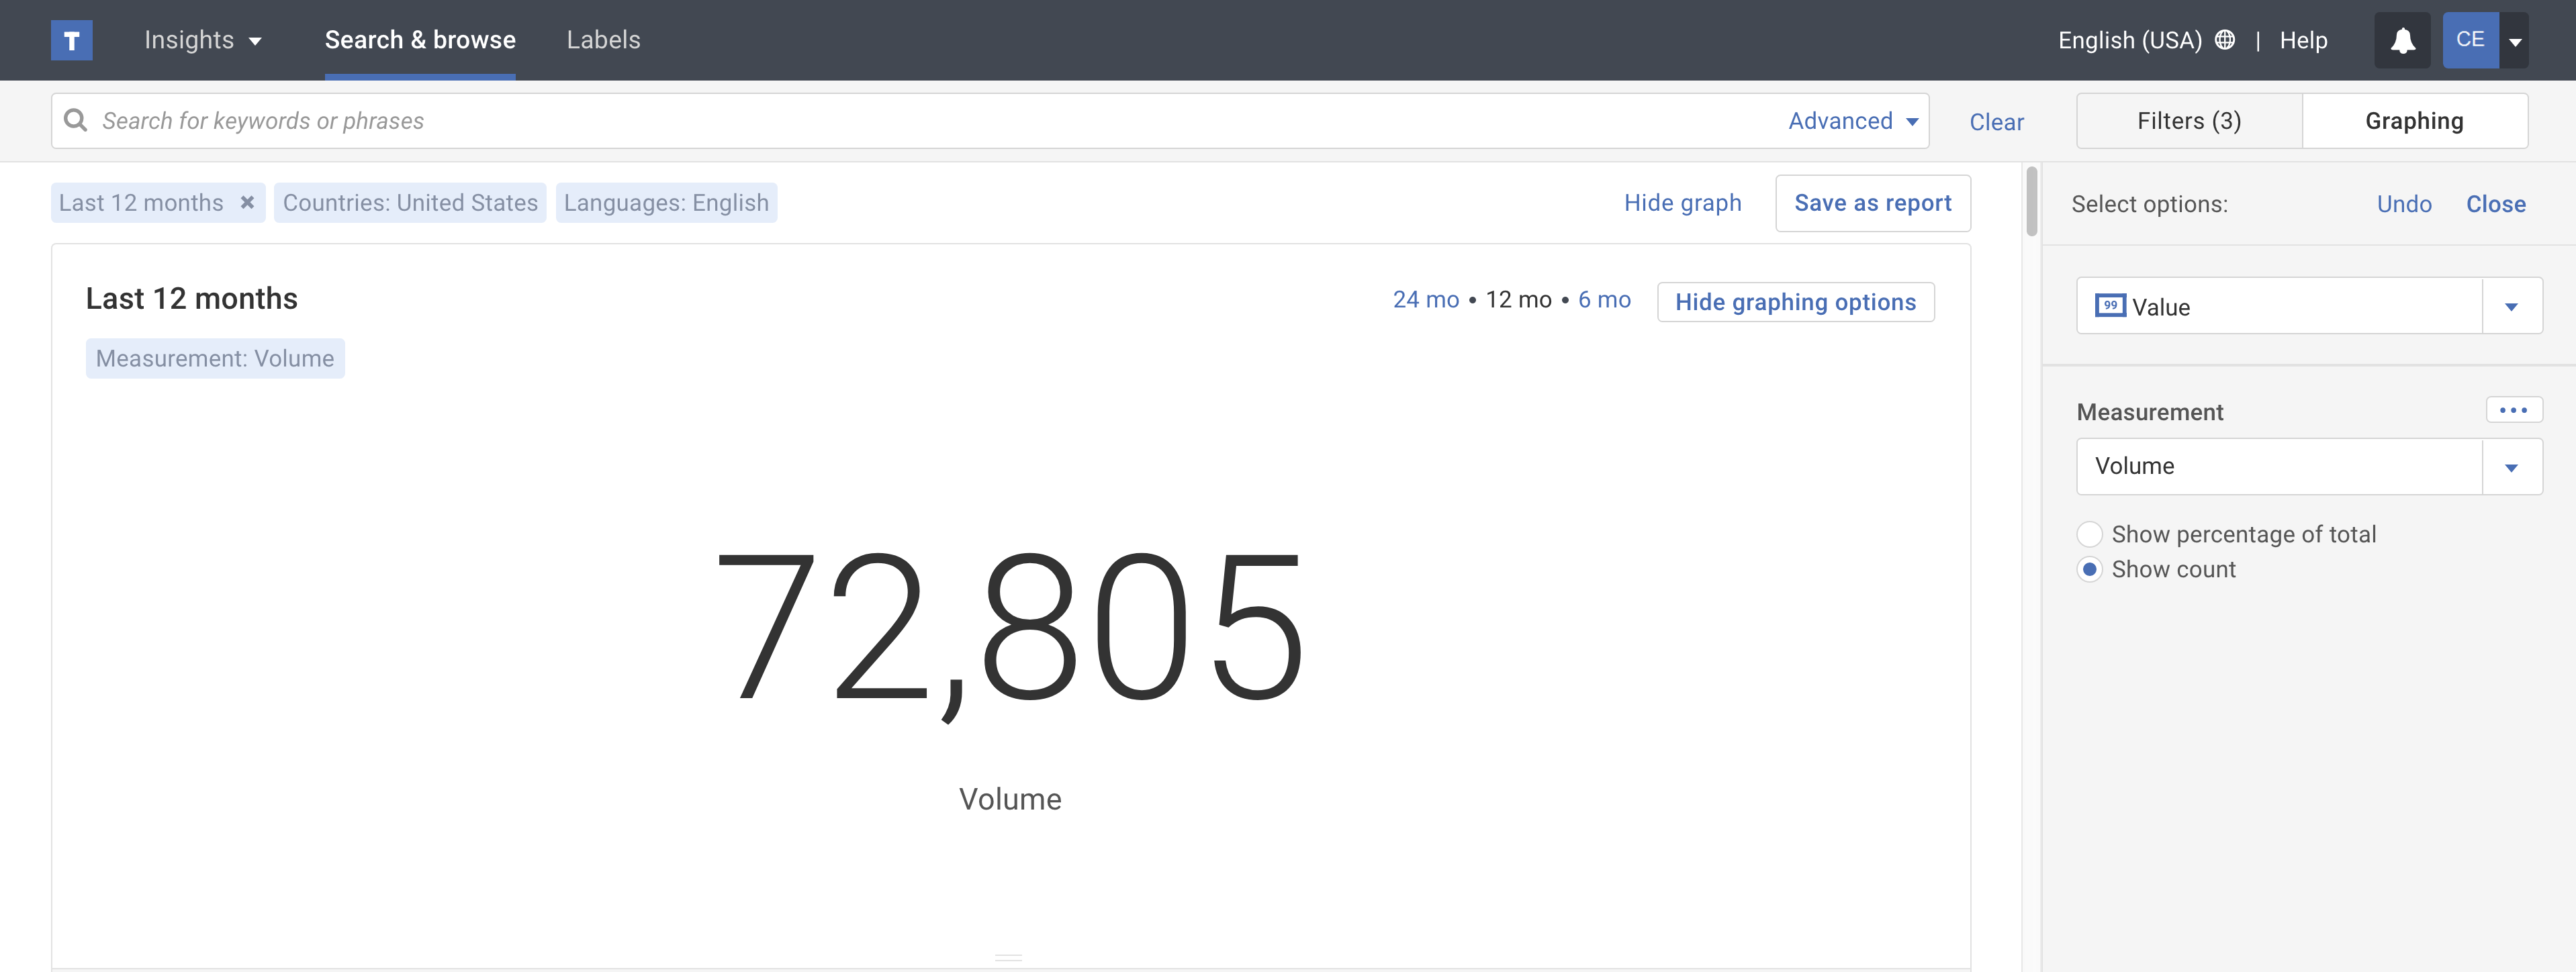The height and width of the screenshot is (972, 2576).
Task: Open the Filters (3) tab
Action: [x=2188, y=121]
